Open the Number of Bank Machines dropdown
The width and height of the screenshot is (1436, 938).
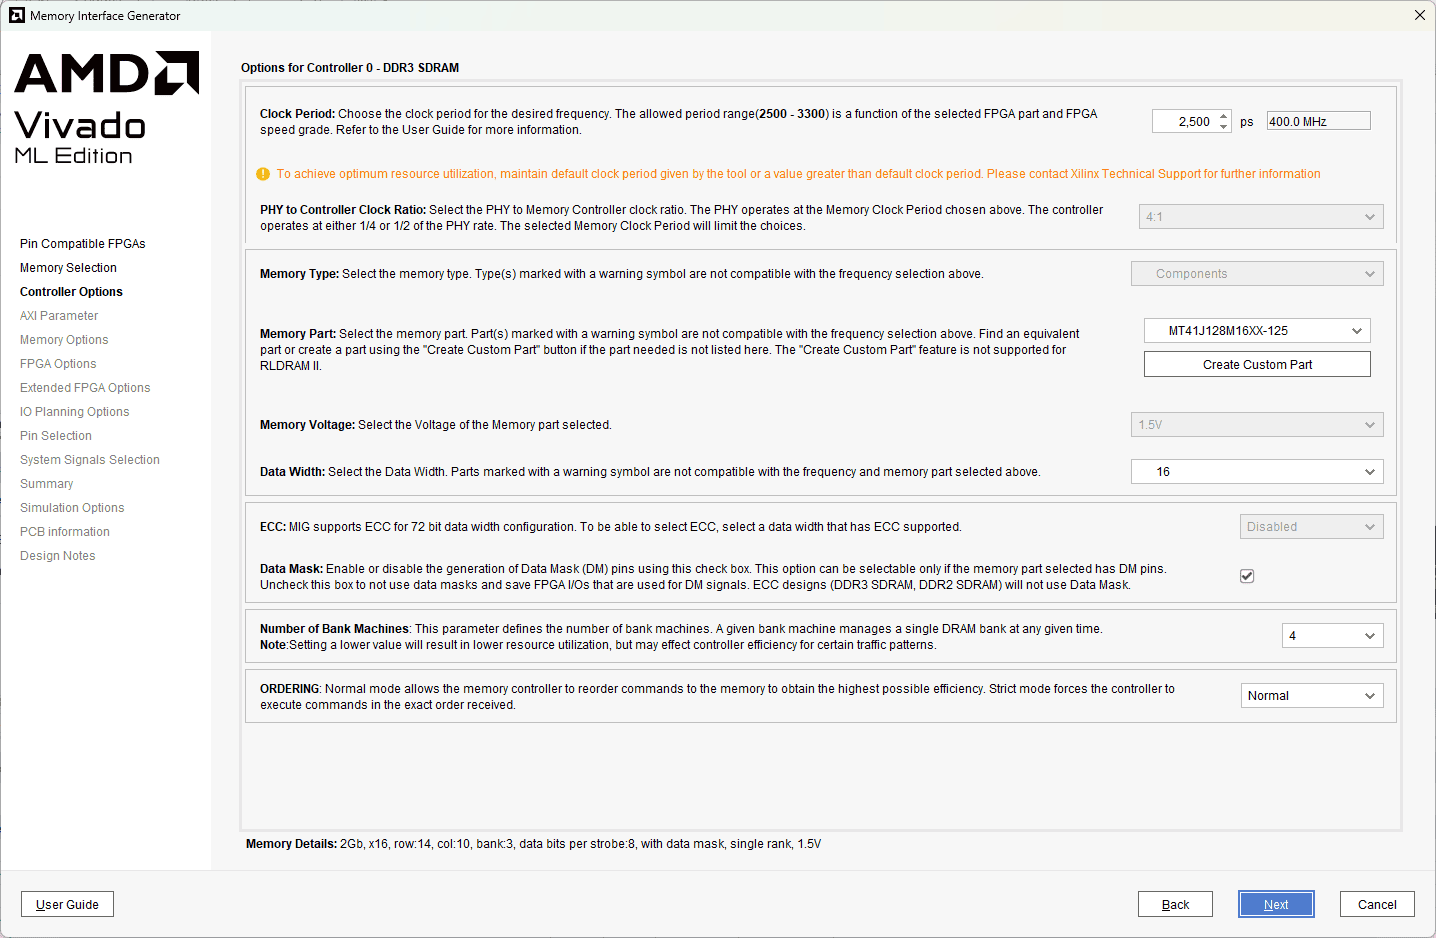click(1332, 636)
